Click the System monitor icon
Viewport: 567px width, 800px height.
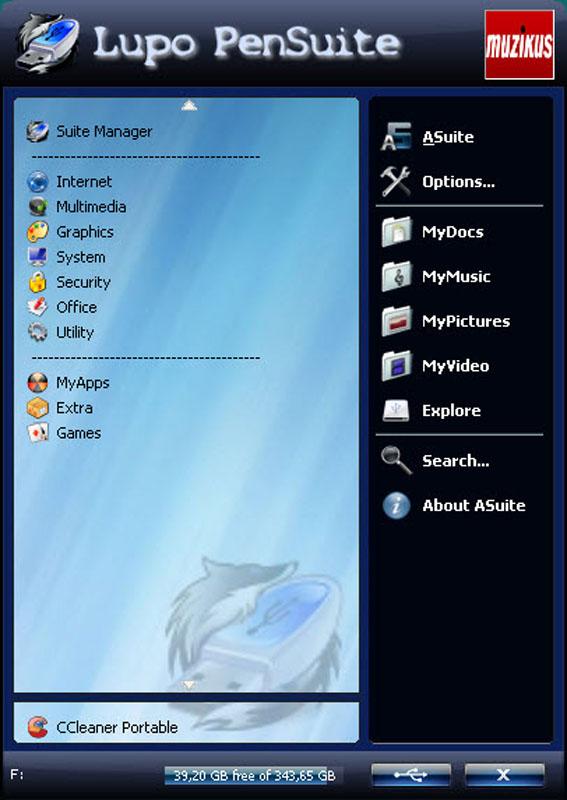[x=38, y=257]
